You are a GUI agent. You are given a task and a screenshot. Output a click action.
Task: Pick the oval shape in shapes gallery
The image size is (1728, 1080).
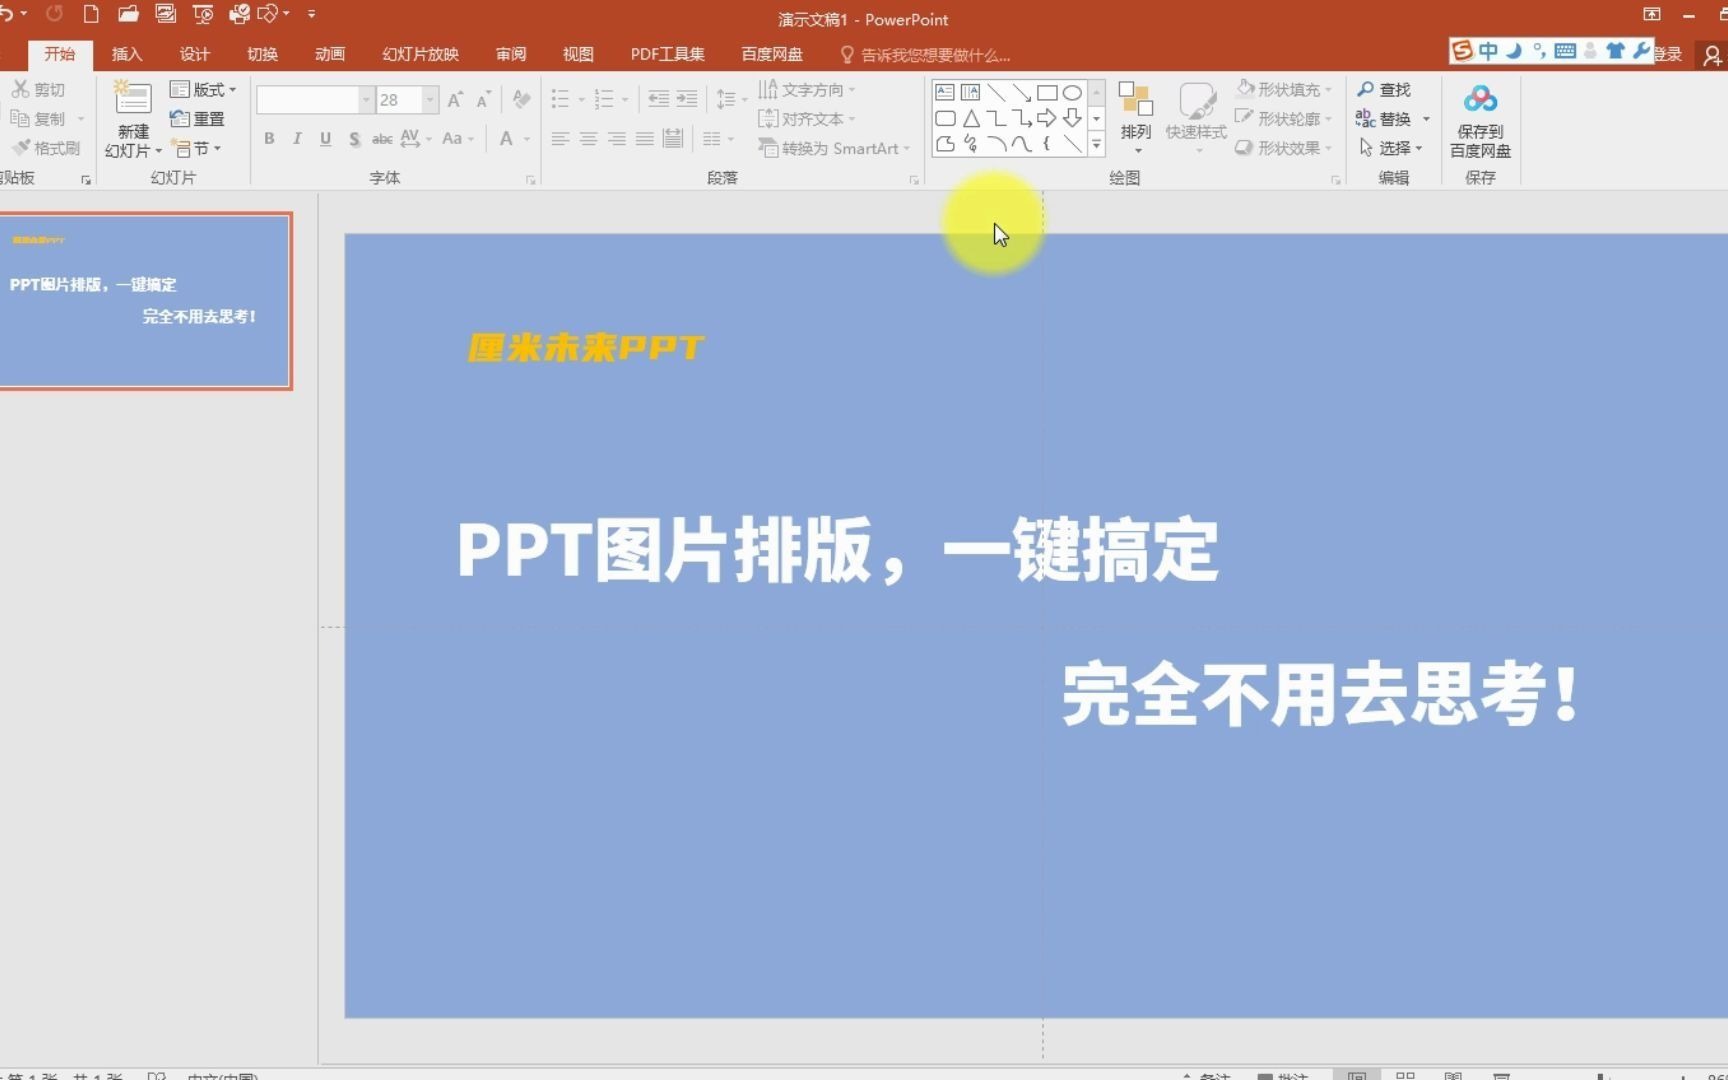point(1072,92)
